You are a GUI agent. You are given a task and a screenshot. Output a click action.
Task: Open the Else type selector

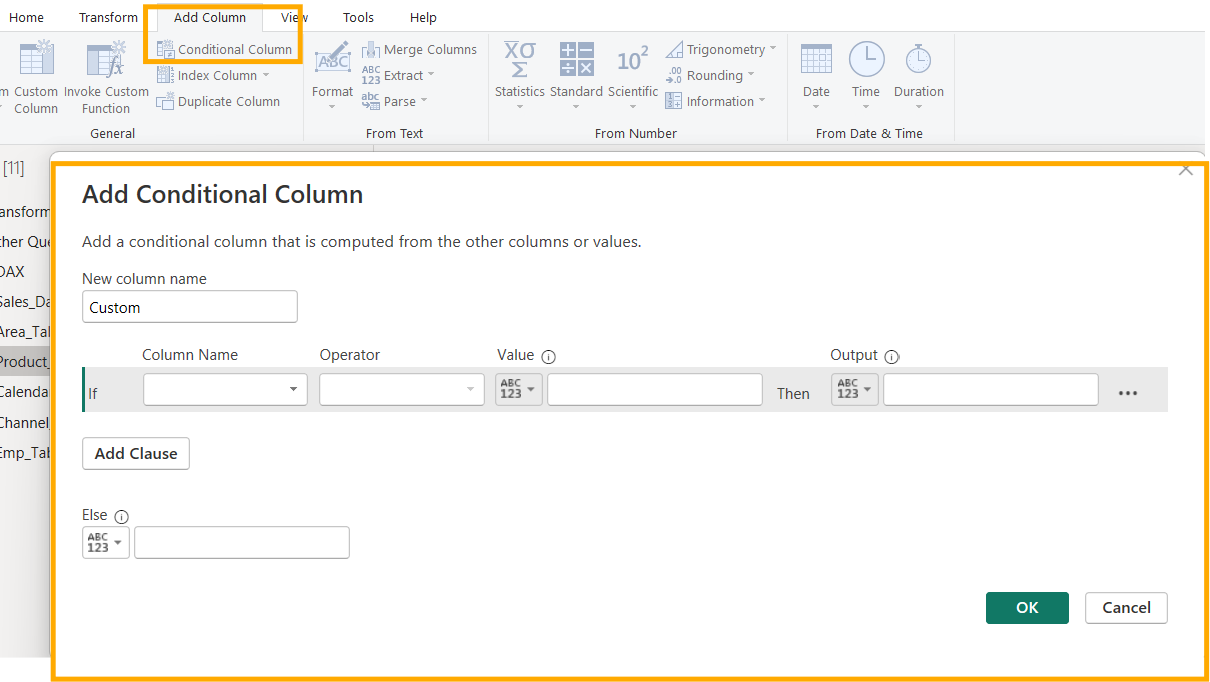click(106, 542)
